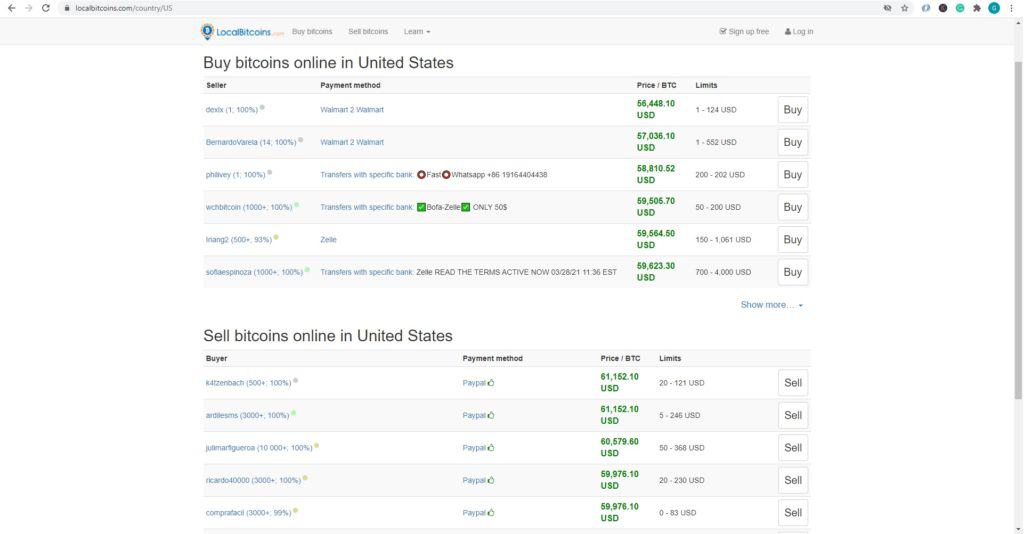The height and width of the screenshot is (534, 1024).
Task: Click the eye-slash icon in address bar
Action: tap(888, 8)
